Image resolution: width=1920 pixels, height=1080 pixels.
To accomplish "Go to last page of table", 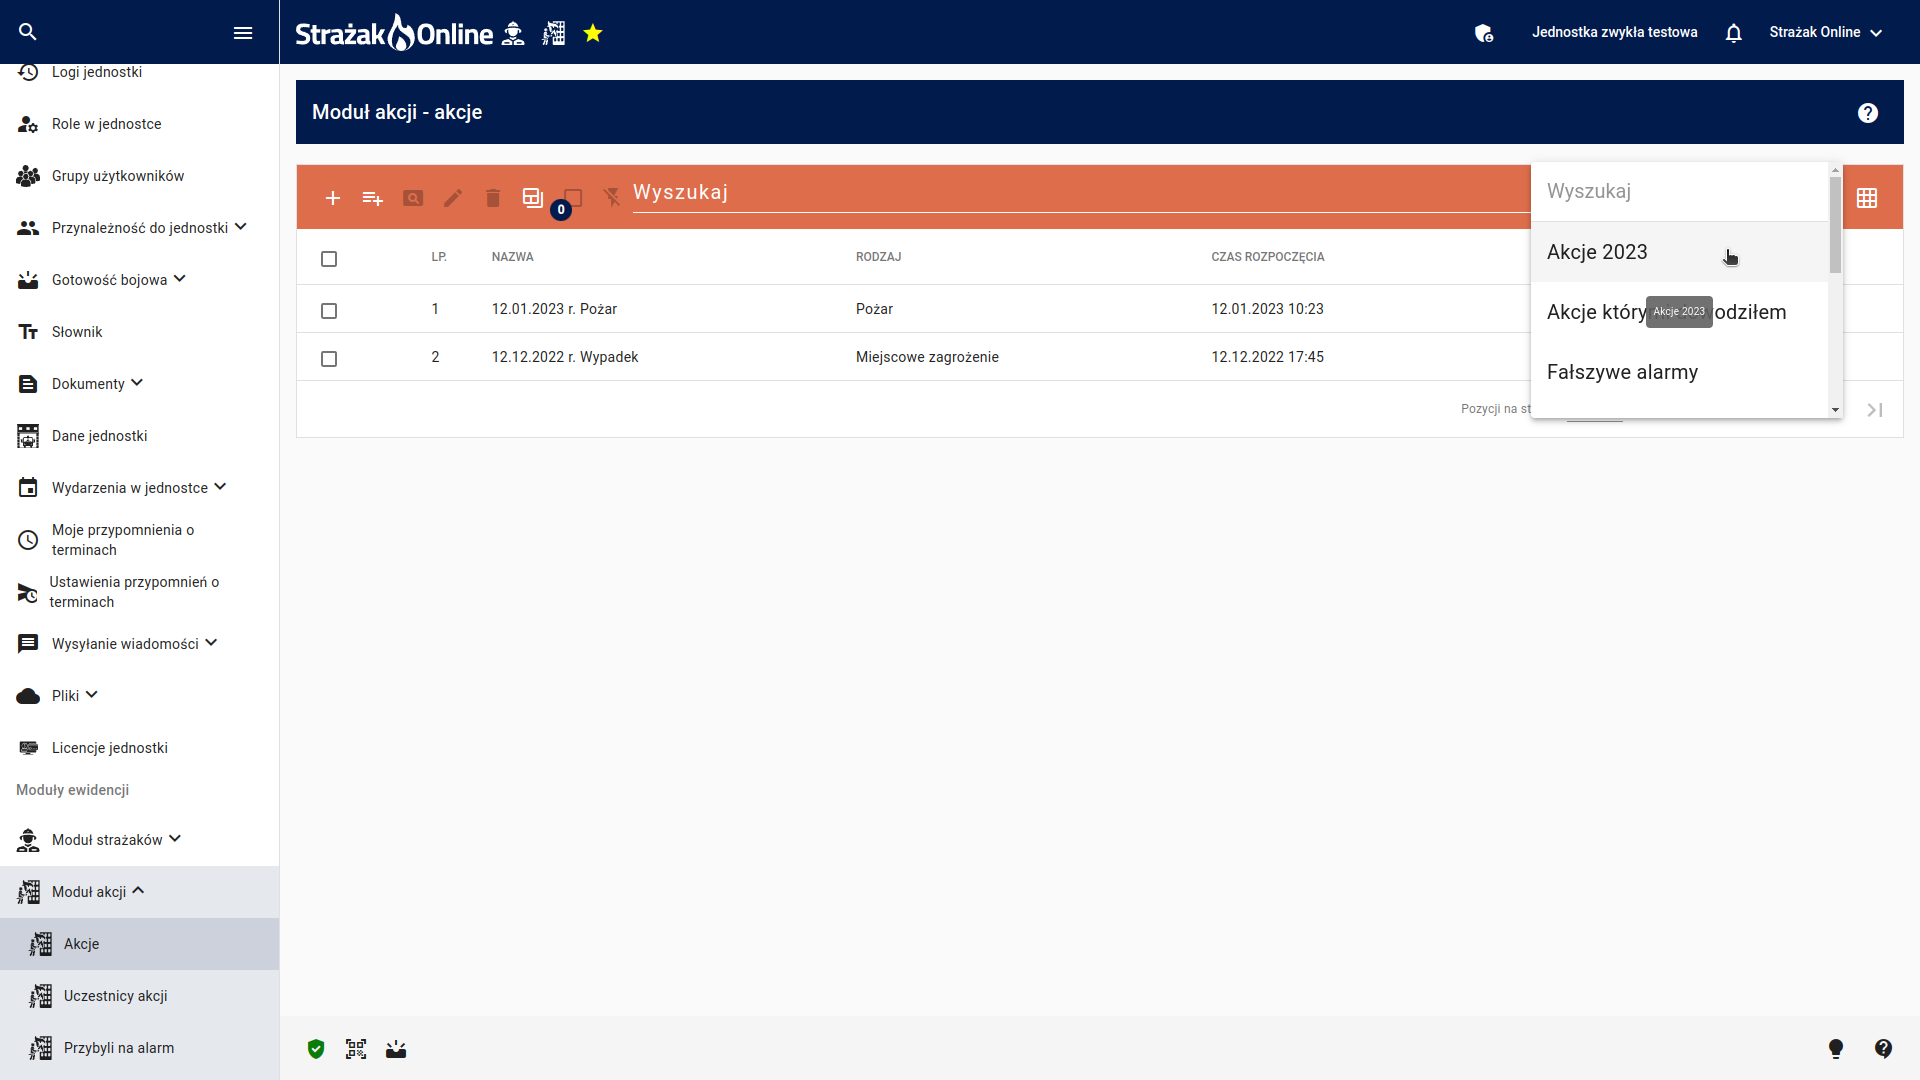I will (x=1875, y=410).
